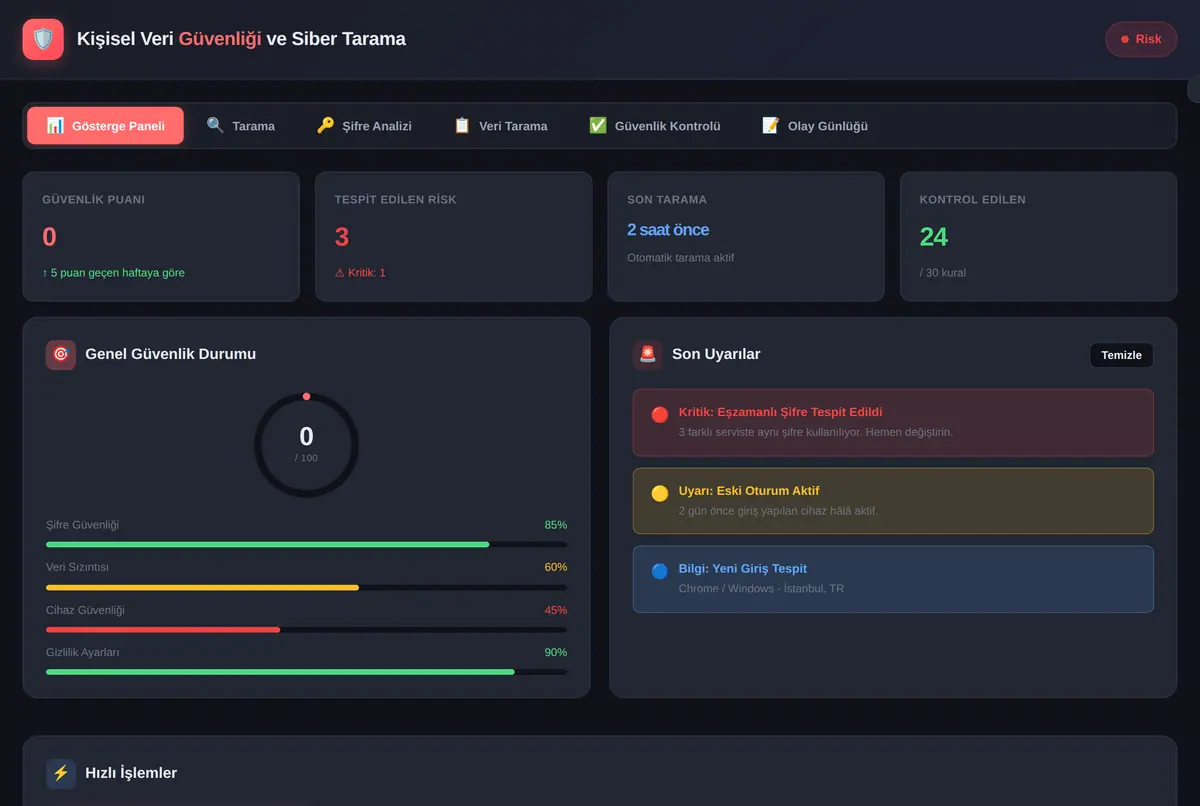This screenshot has height=806, width=1200.
Task: Click the Temizle button
Action: 1121,355
